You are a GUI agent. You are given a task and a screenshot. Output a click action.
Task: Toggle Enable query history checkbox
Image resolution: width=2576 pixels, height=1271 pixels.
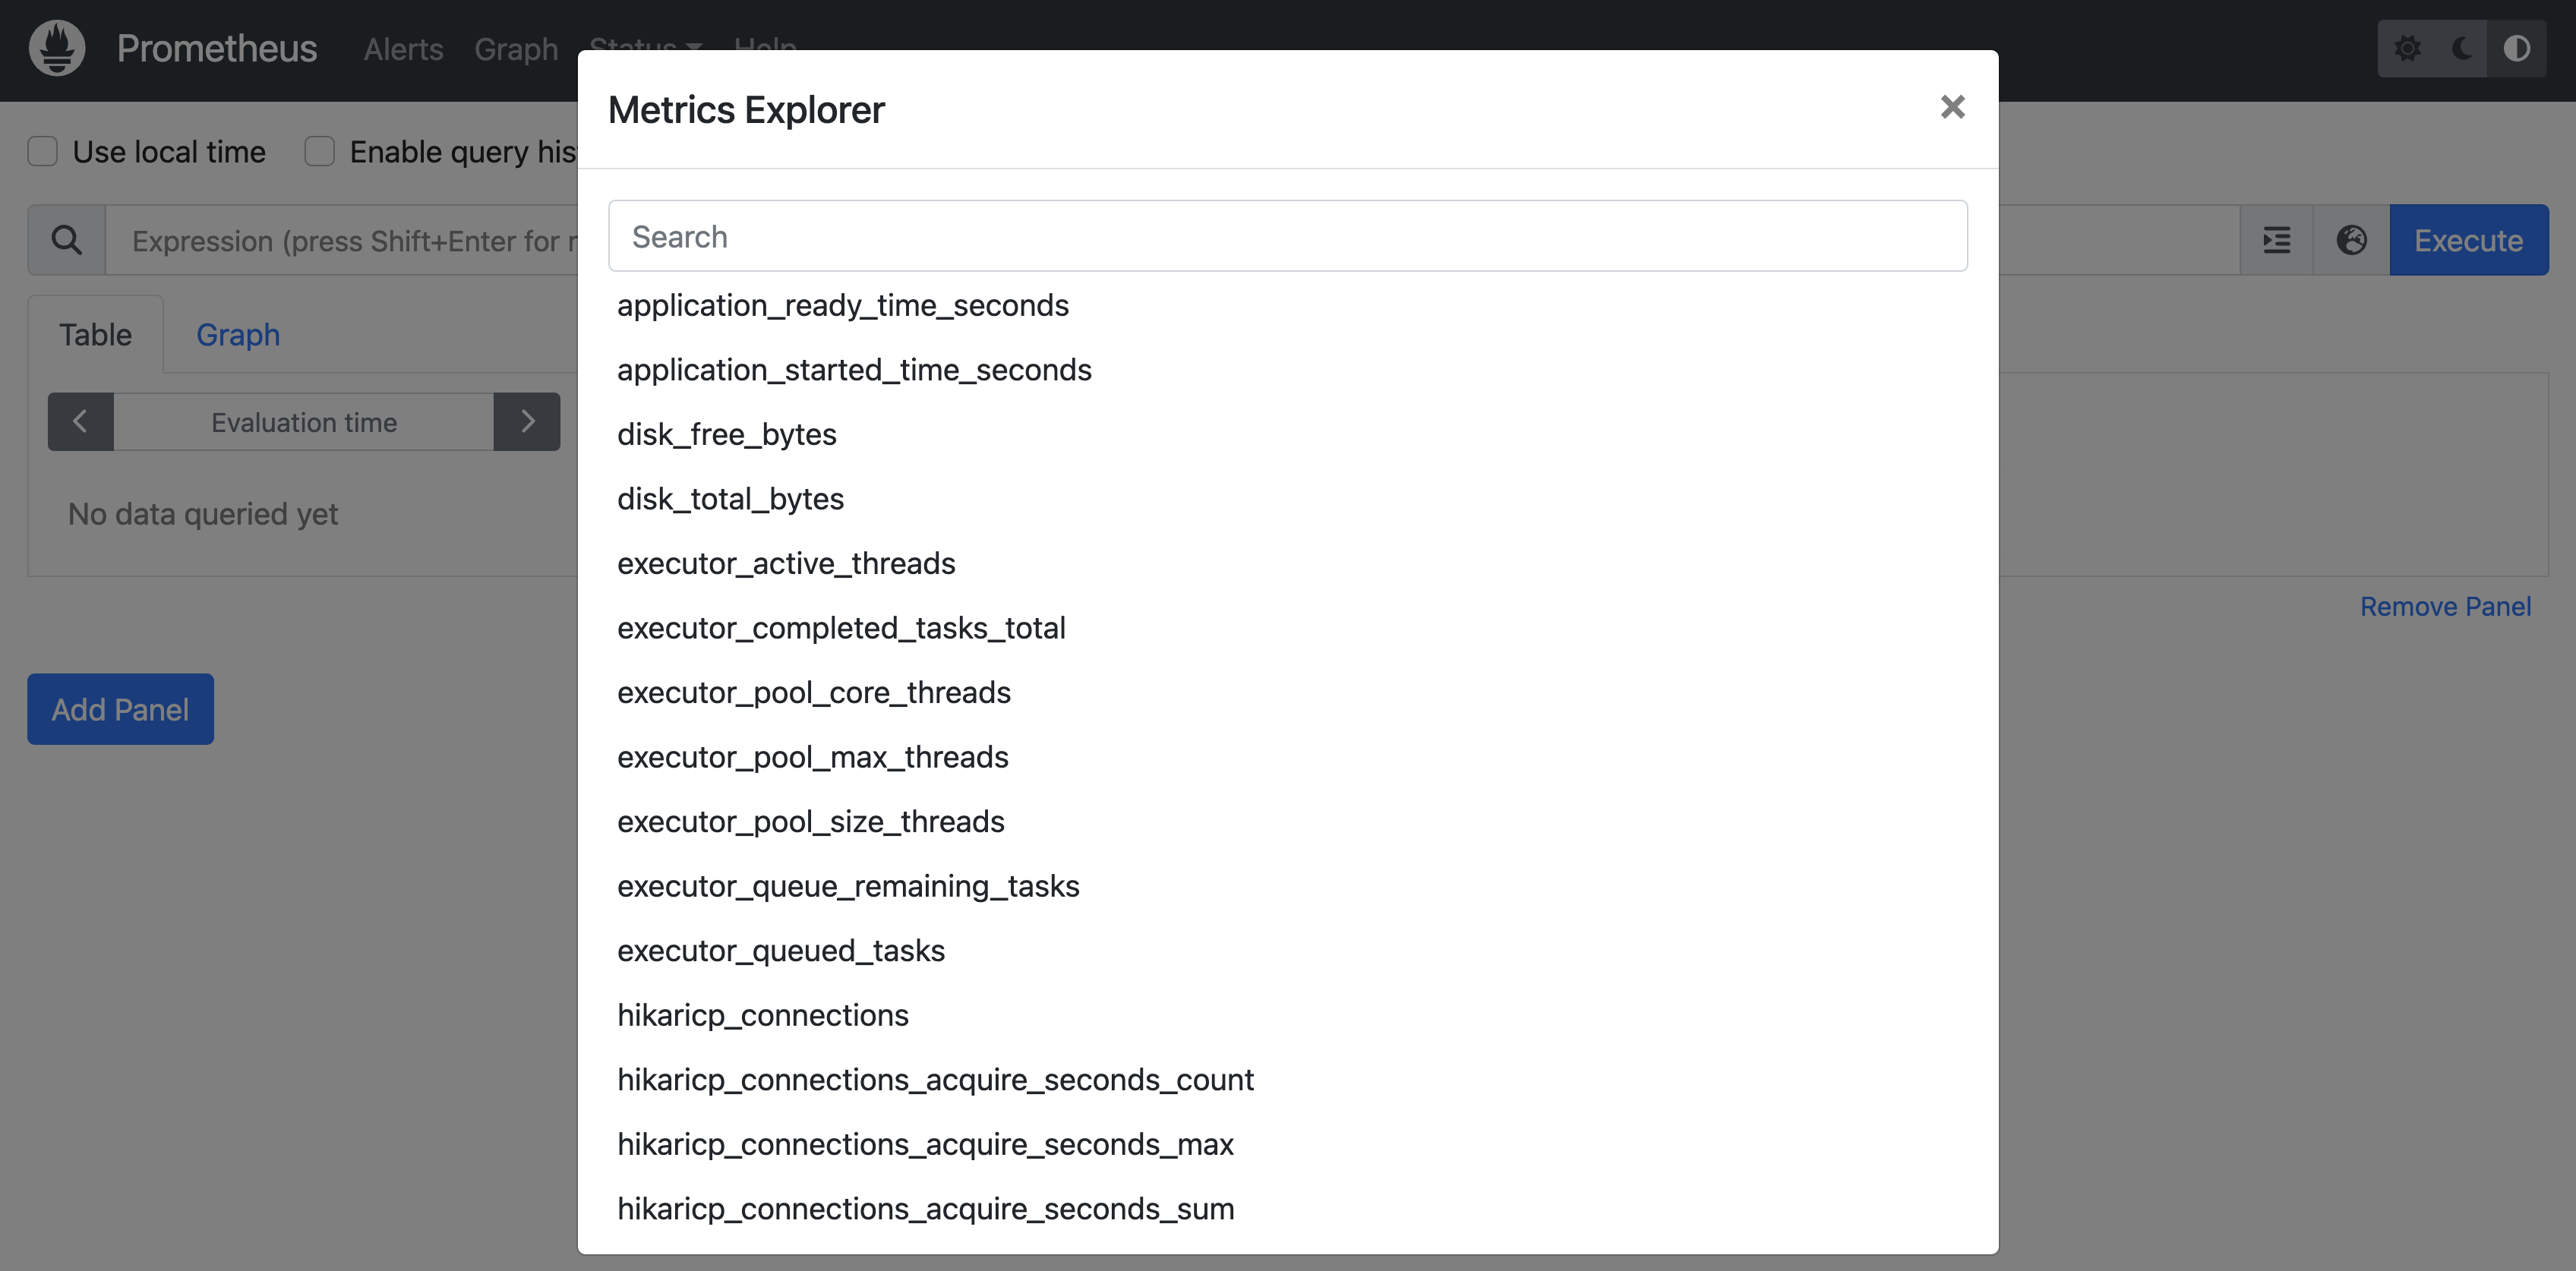(x=319, y=152)
